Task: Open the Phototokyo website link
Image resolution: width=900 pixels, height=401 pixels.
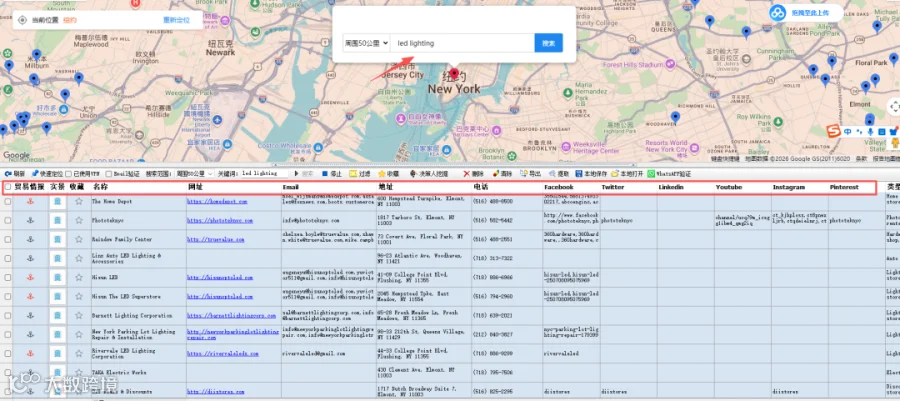Action: click(220, 221)
